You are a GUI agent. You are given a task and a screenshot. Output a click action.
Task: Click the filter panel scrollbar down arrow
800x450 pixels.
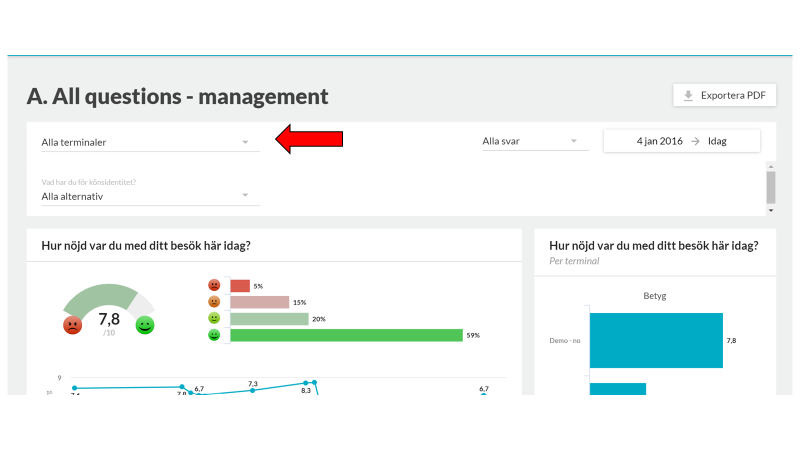click(x=771, y=210)
